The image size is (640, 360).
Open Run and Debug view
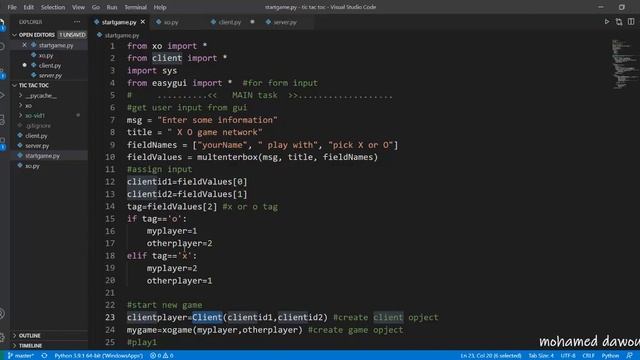2,95
